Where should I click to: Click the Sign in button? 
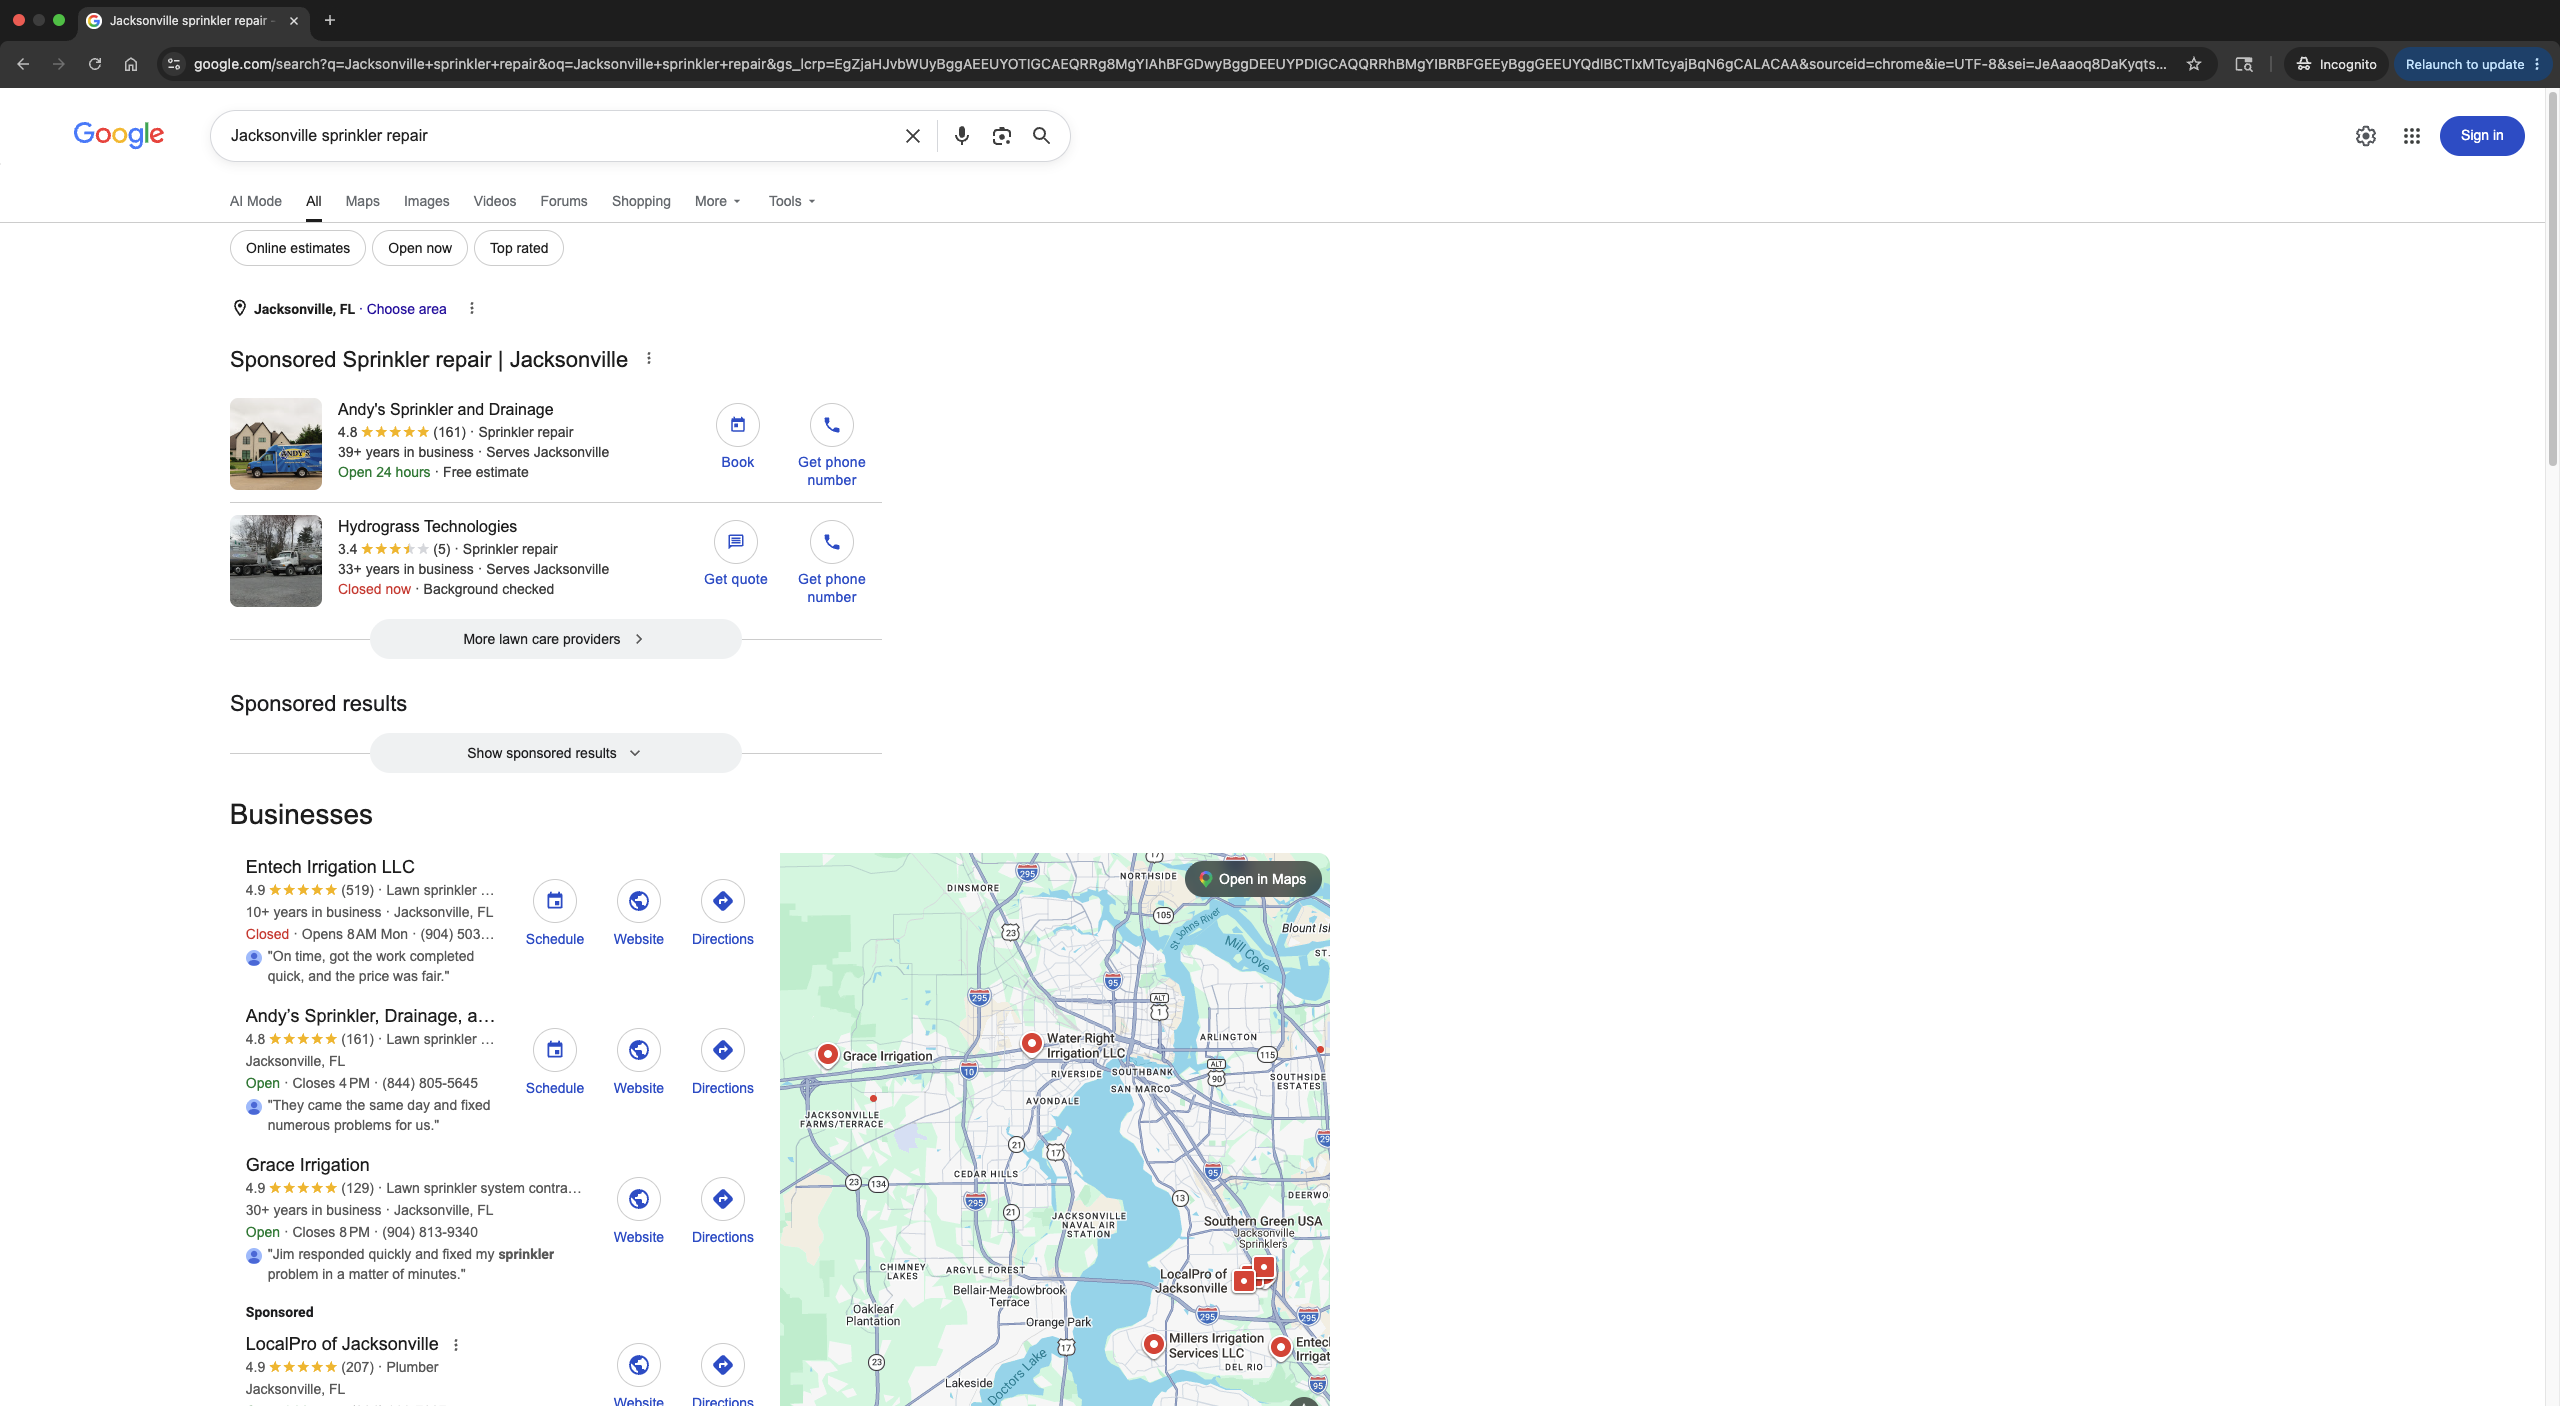(x=2482, y=136)
